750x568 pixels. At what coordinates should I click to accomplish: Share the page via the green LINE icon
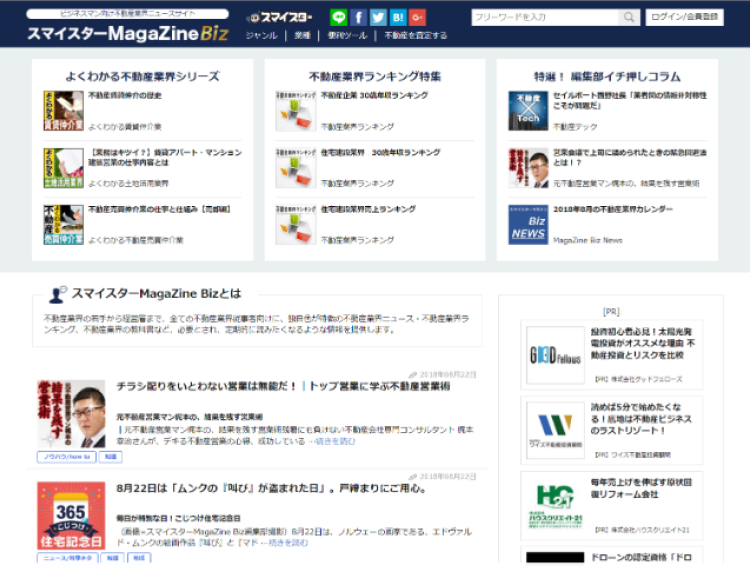[339, 18]
